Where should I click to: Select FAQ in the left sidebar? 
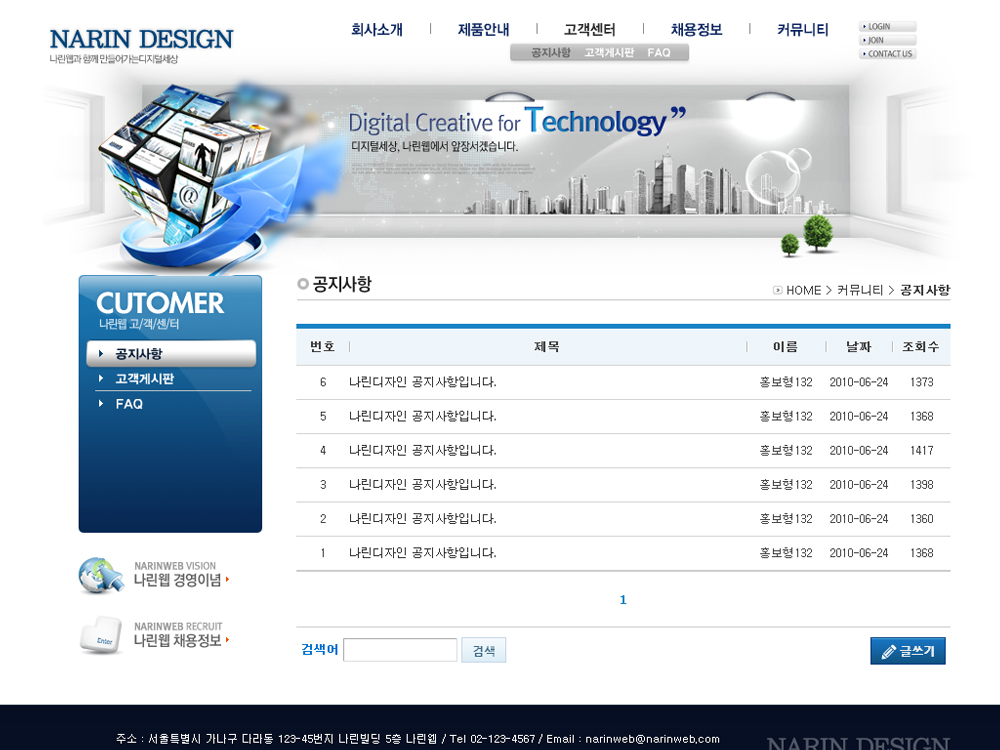tap(129, 404)
